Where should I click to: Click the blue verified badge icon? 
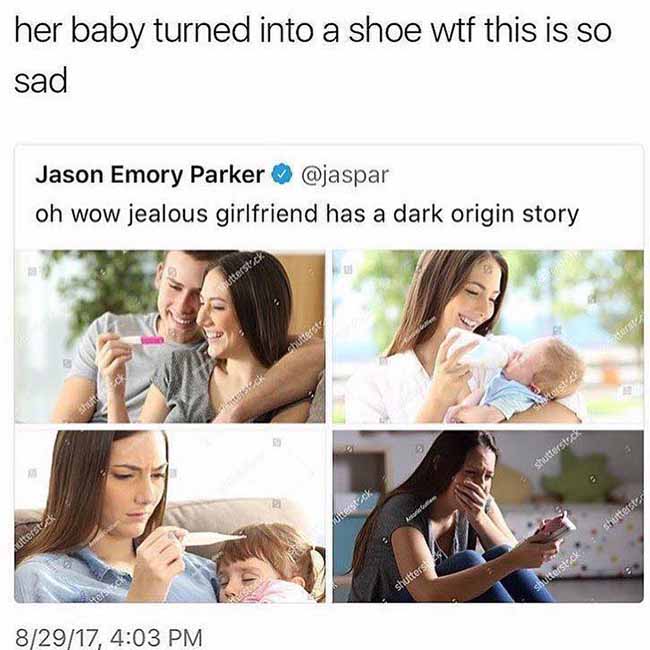click(282, 175)
